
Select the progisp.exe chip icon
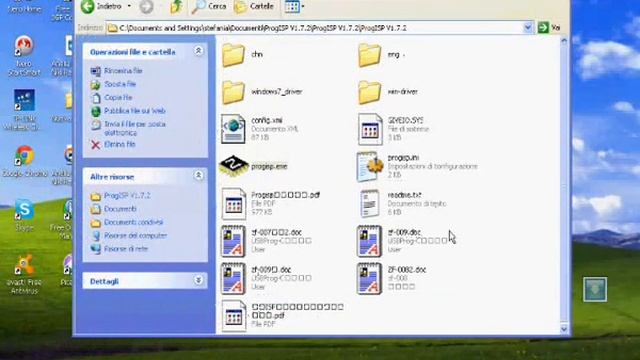pos(233,166)
